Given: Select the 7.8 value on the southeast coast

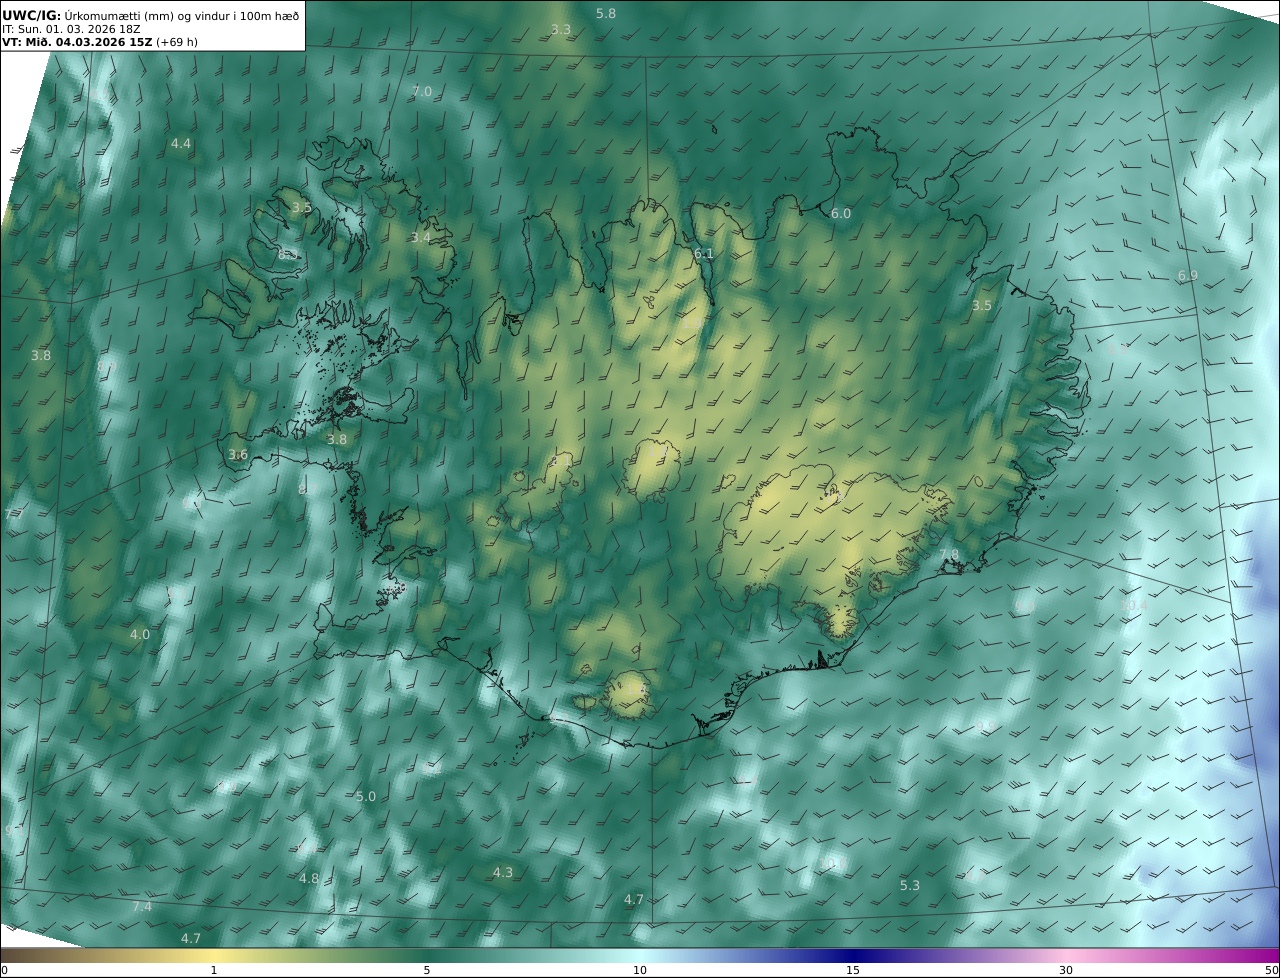Looking at the screenshot, I should pos(949,555).
